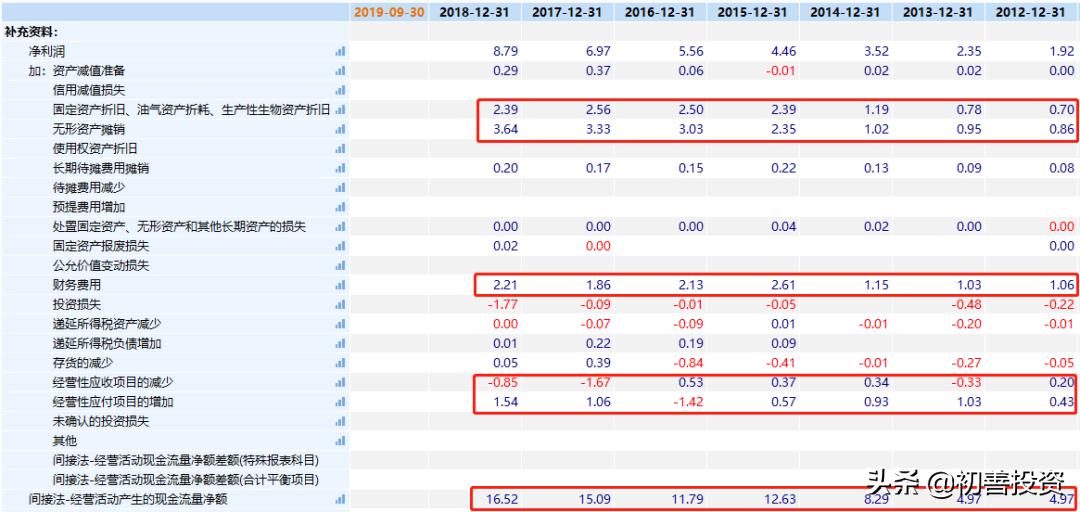Open chart icon for 加：资产减值准备 row
This screenshot has width=1080, height=512.
tap(340, 70)
